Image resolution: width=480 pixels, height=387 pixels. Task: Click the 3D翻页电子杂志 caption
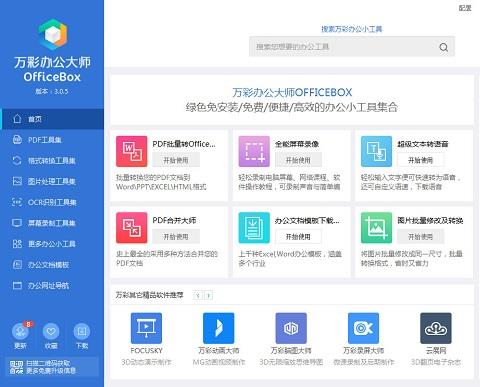(436, 362)
